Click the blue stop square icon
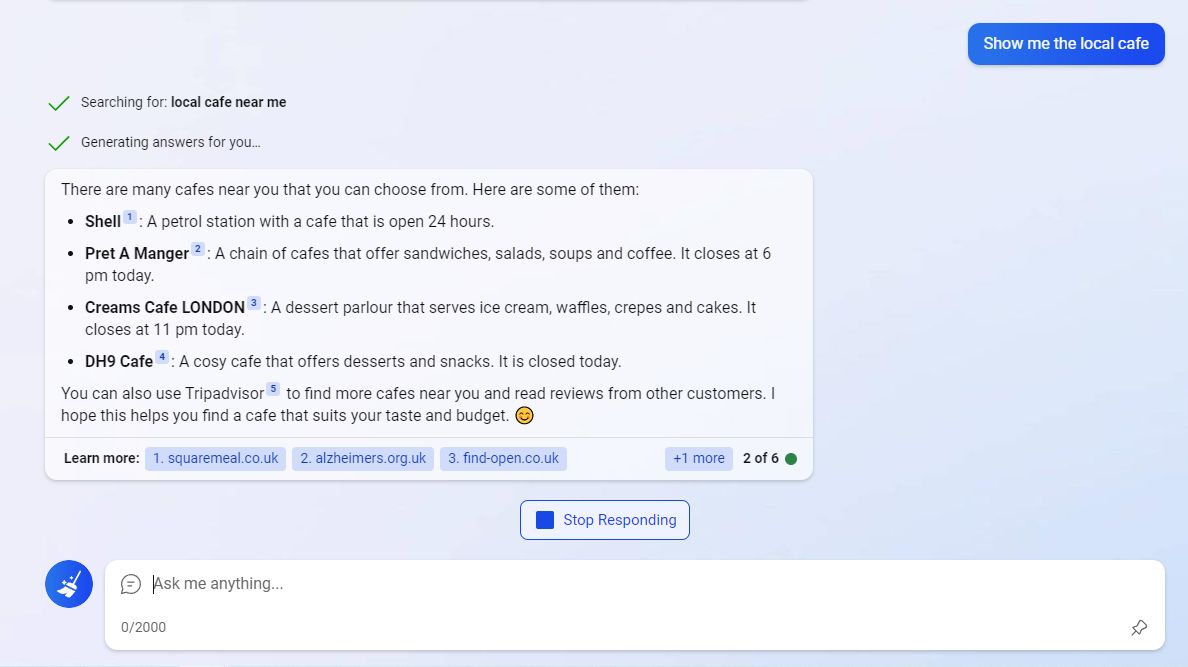Viewport: 1188px width, 667px height. coord(545,520)
